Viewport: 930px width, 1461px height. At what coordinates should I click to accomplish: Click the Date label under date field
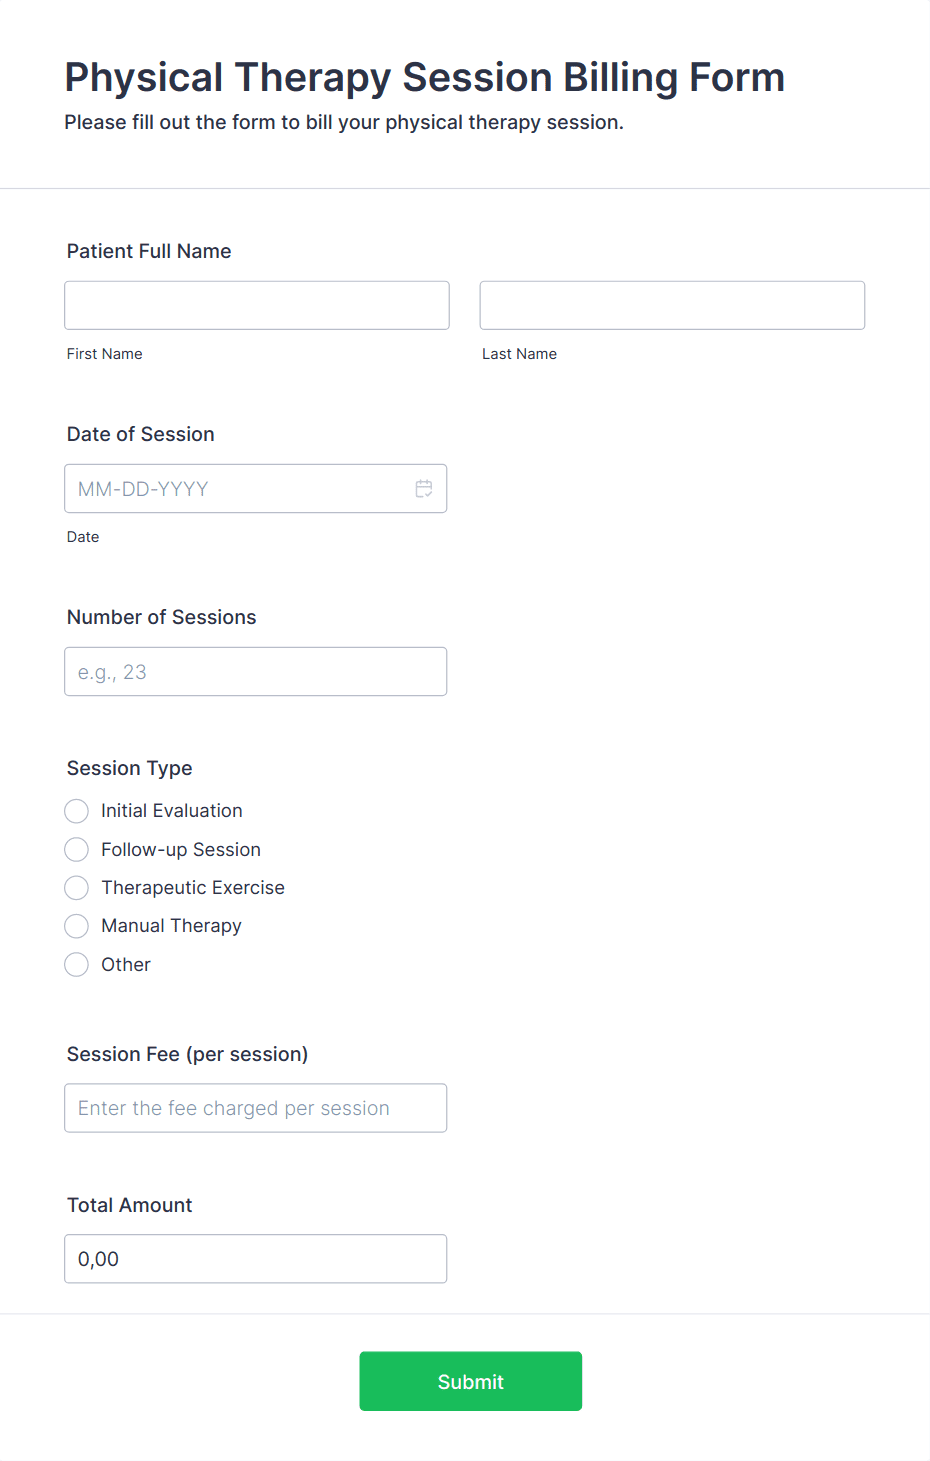(83, 537)
